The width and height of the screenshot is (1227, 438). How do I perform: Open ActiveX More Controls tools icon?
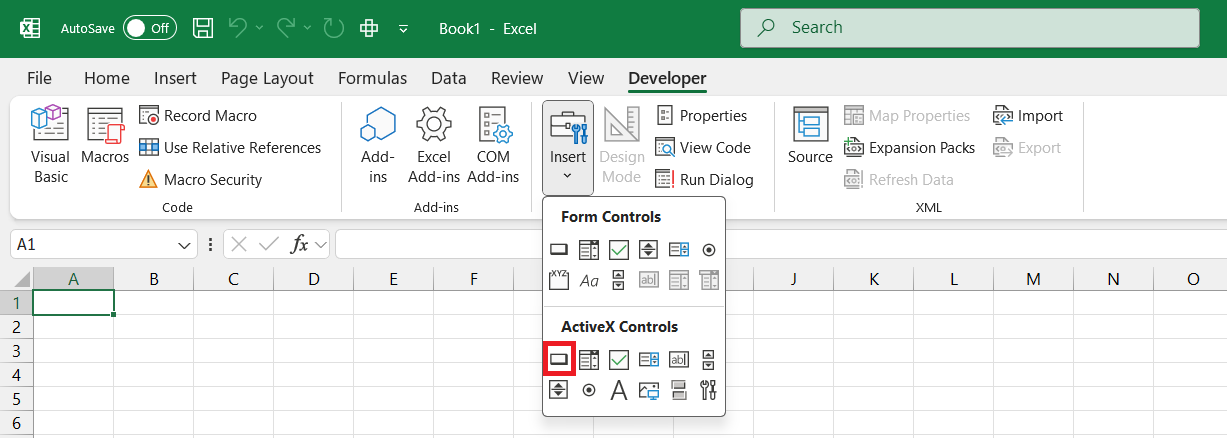709,390
